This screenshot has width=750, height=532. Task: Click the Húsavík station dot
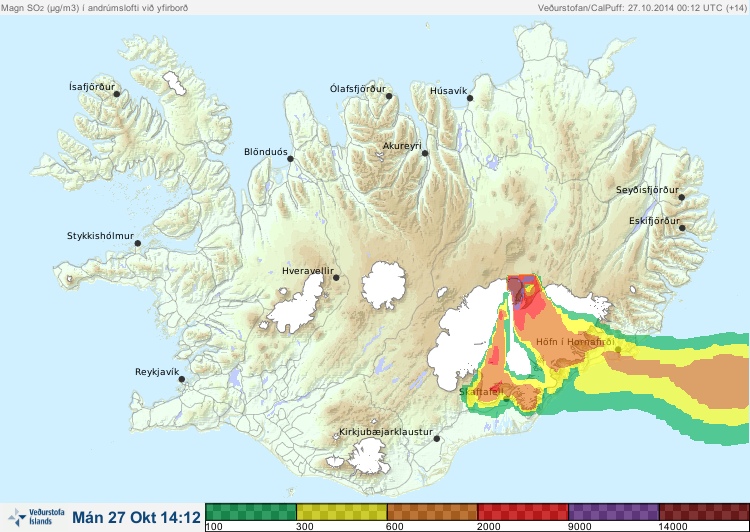470,98
